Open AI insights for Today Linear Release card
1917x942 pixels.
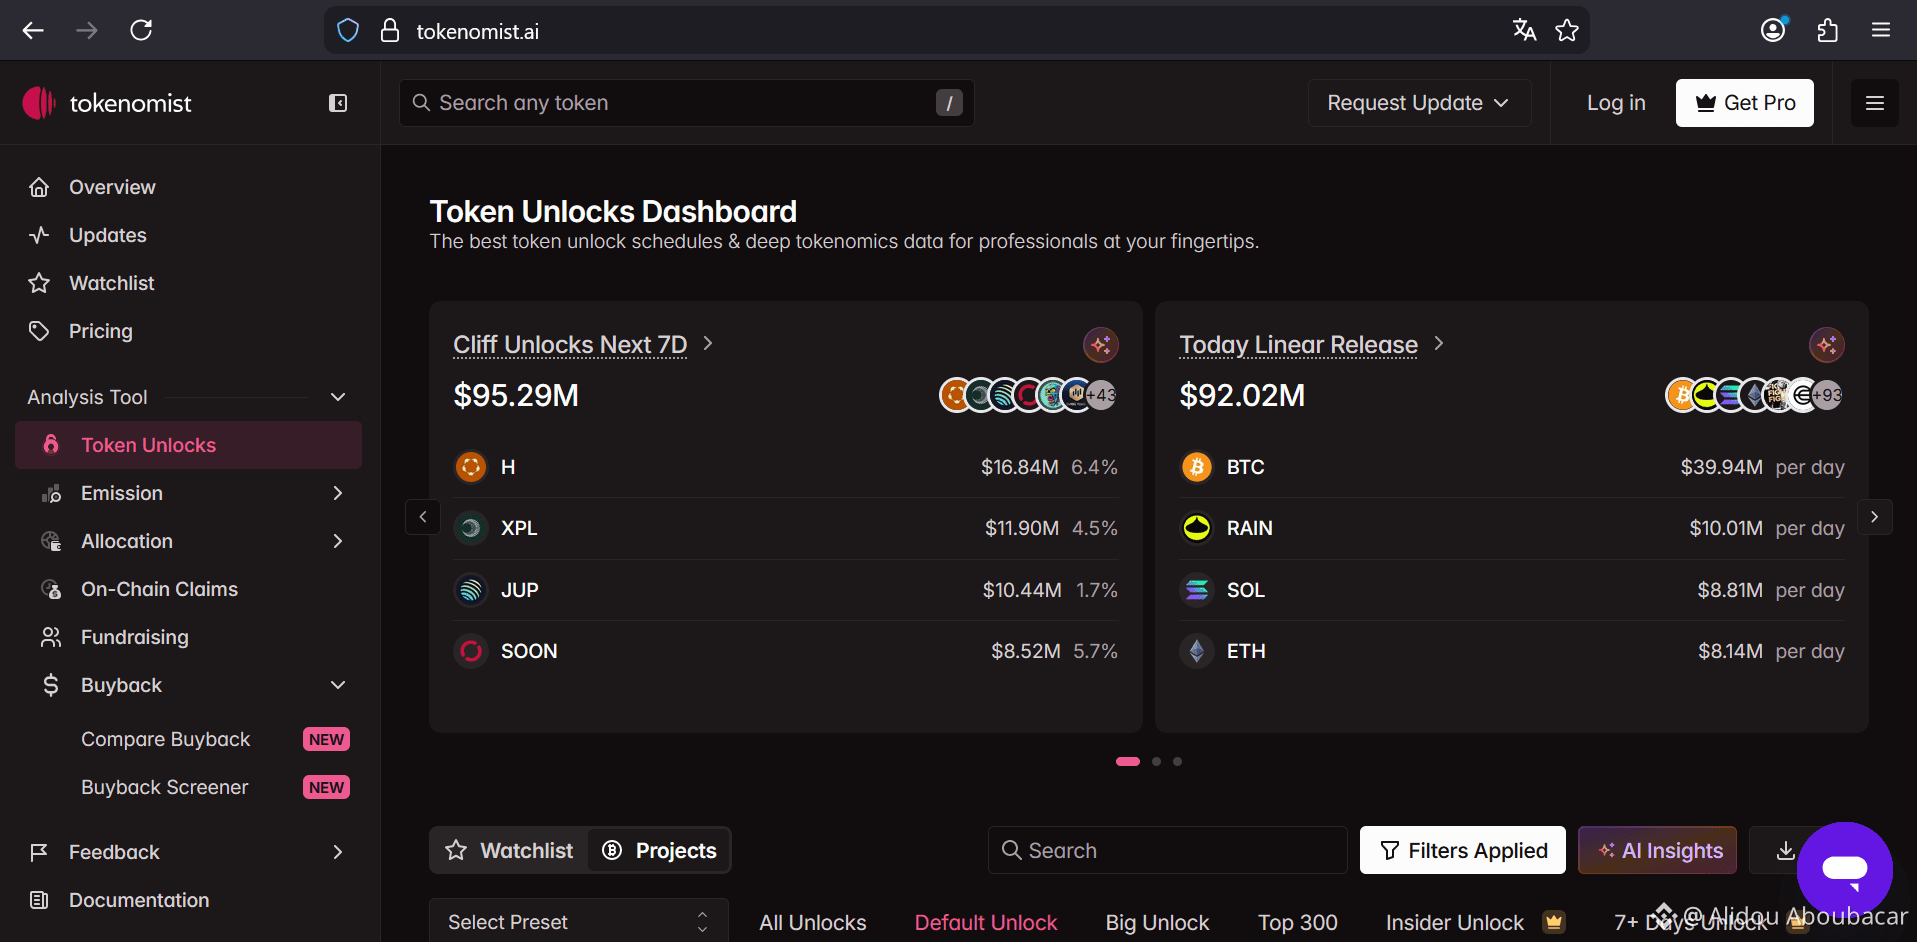(1827, 345)
